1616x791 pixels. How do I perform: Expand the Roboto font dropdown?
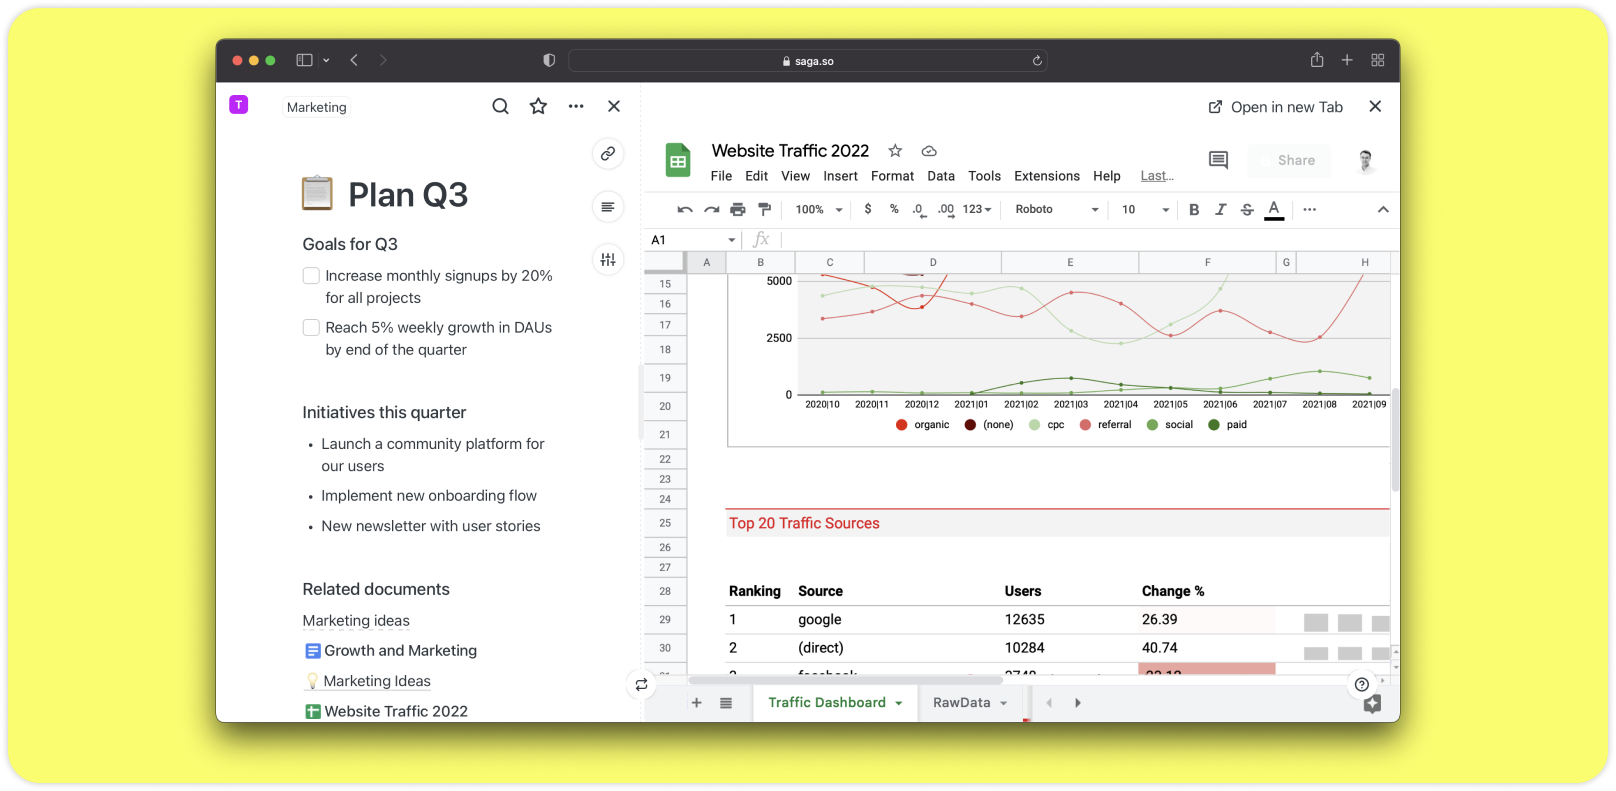[x=1056, y=210]
